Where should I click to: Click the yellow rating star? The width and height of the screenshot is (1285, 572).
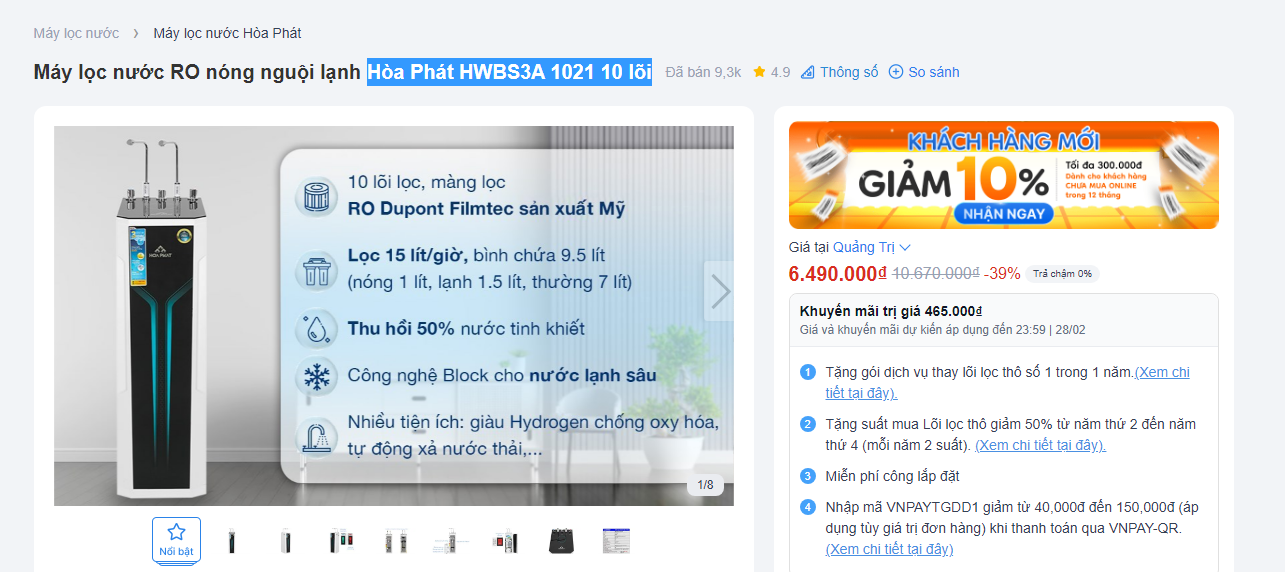tap(760, 72)
